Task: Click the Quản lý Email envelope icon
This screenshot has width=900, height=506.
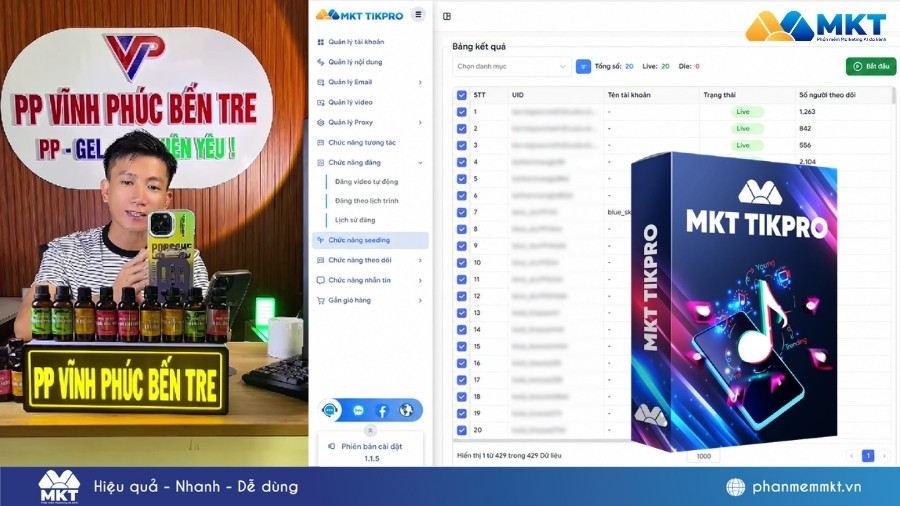Action: (321, 82)
